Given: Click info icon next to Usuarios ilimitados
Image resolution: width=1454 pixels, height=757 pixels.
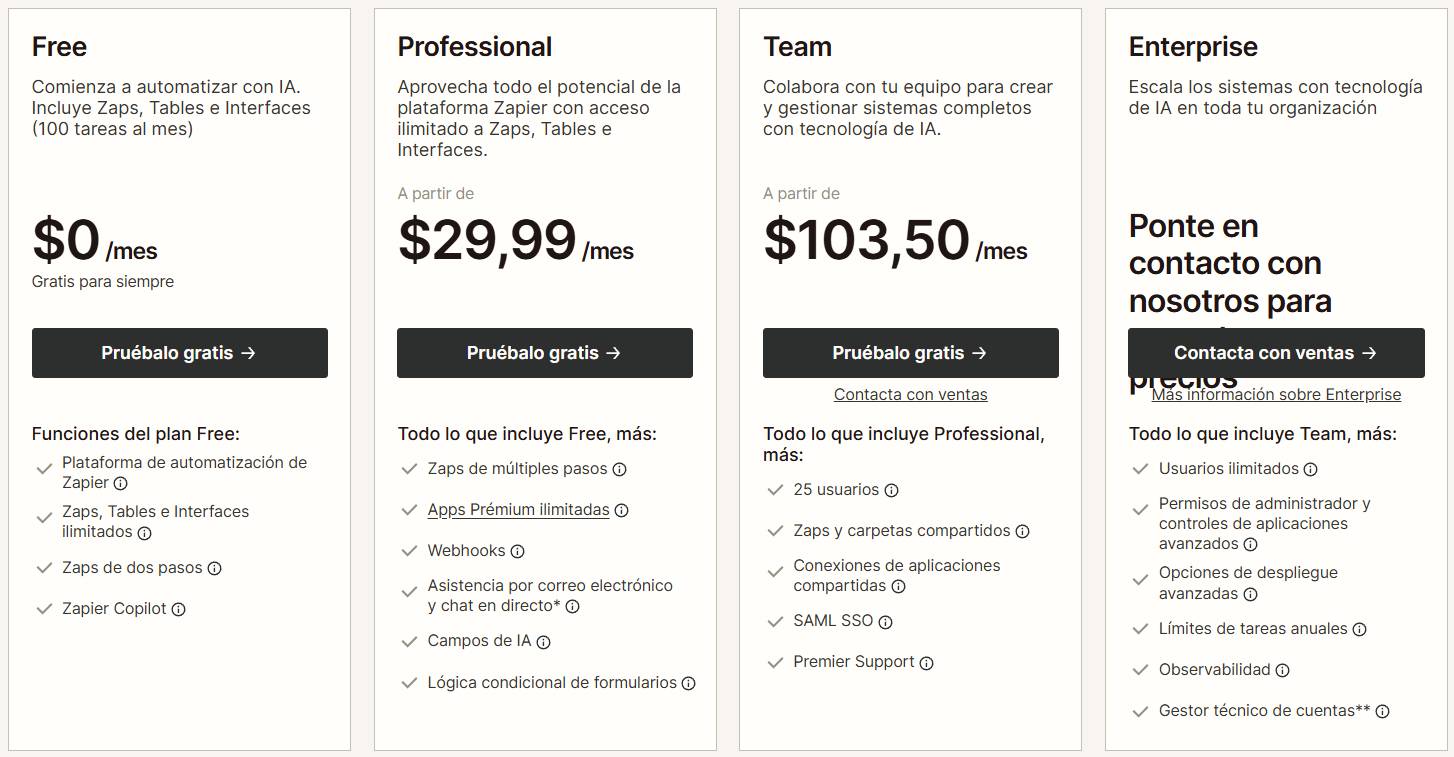Looking at the screenshot, I should click(x=1312, y=468).
